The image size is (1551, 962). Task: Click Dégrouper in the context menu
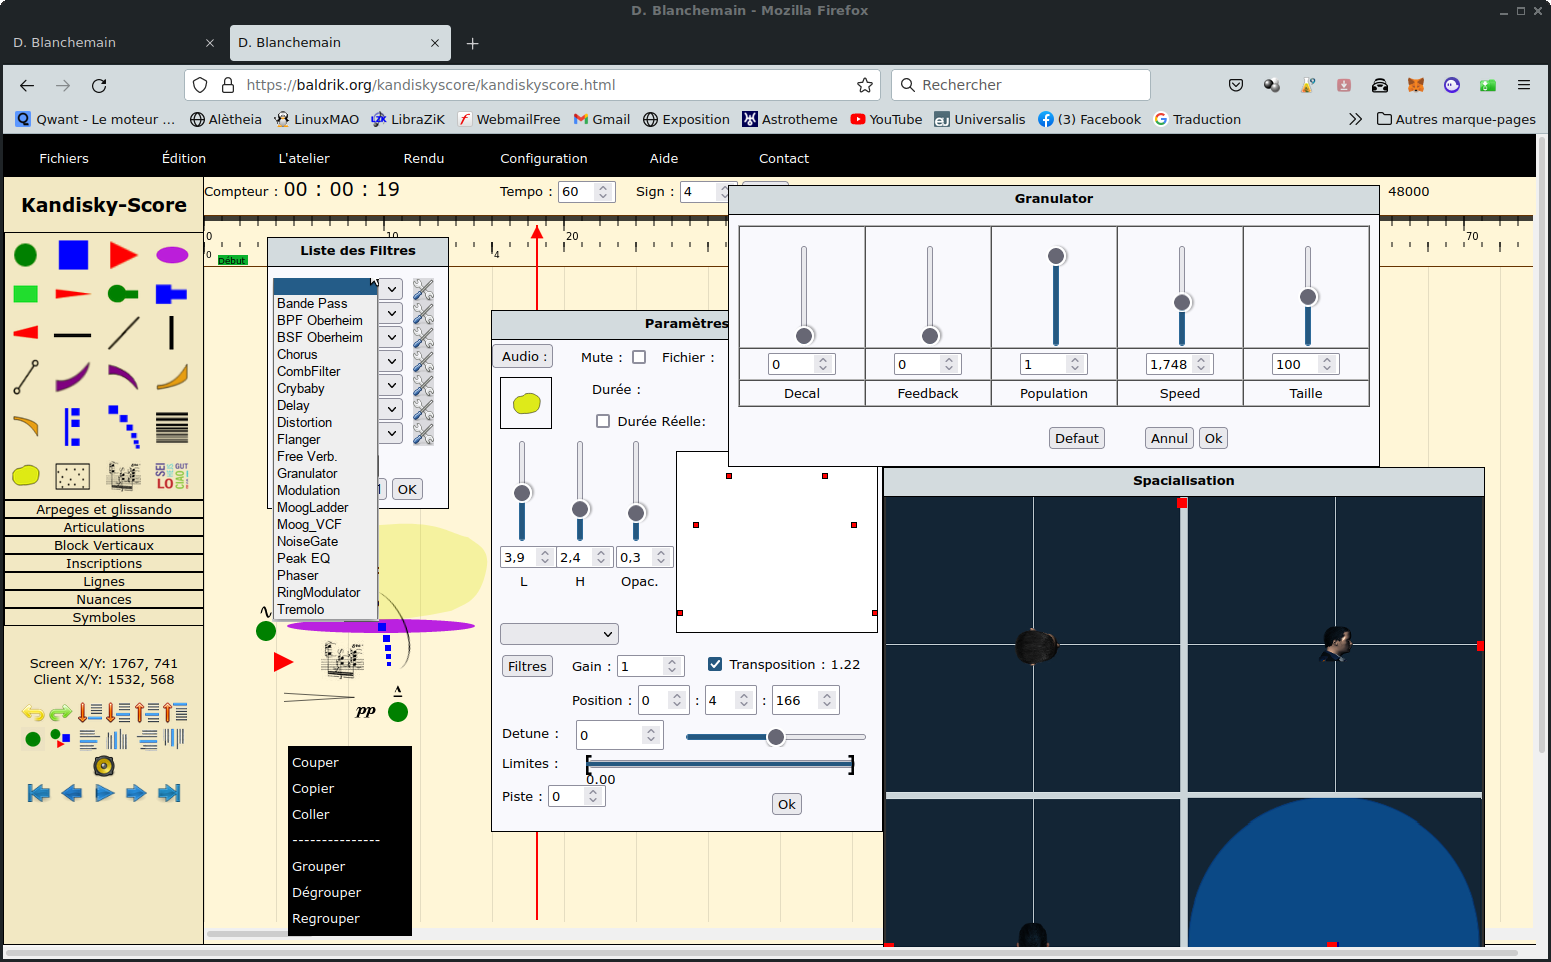[x=326, y=892]
